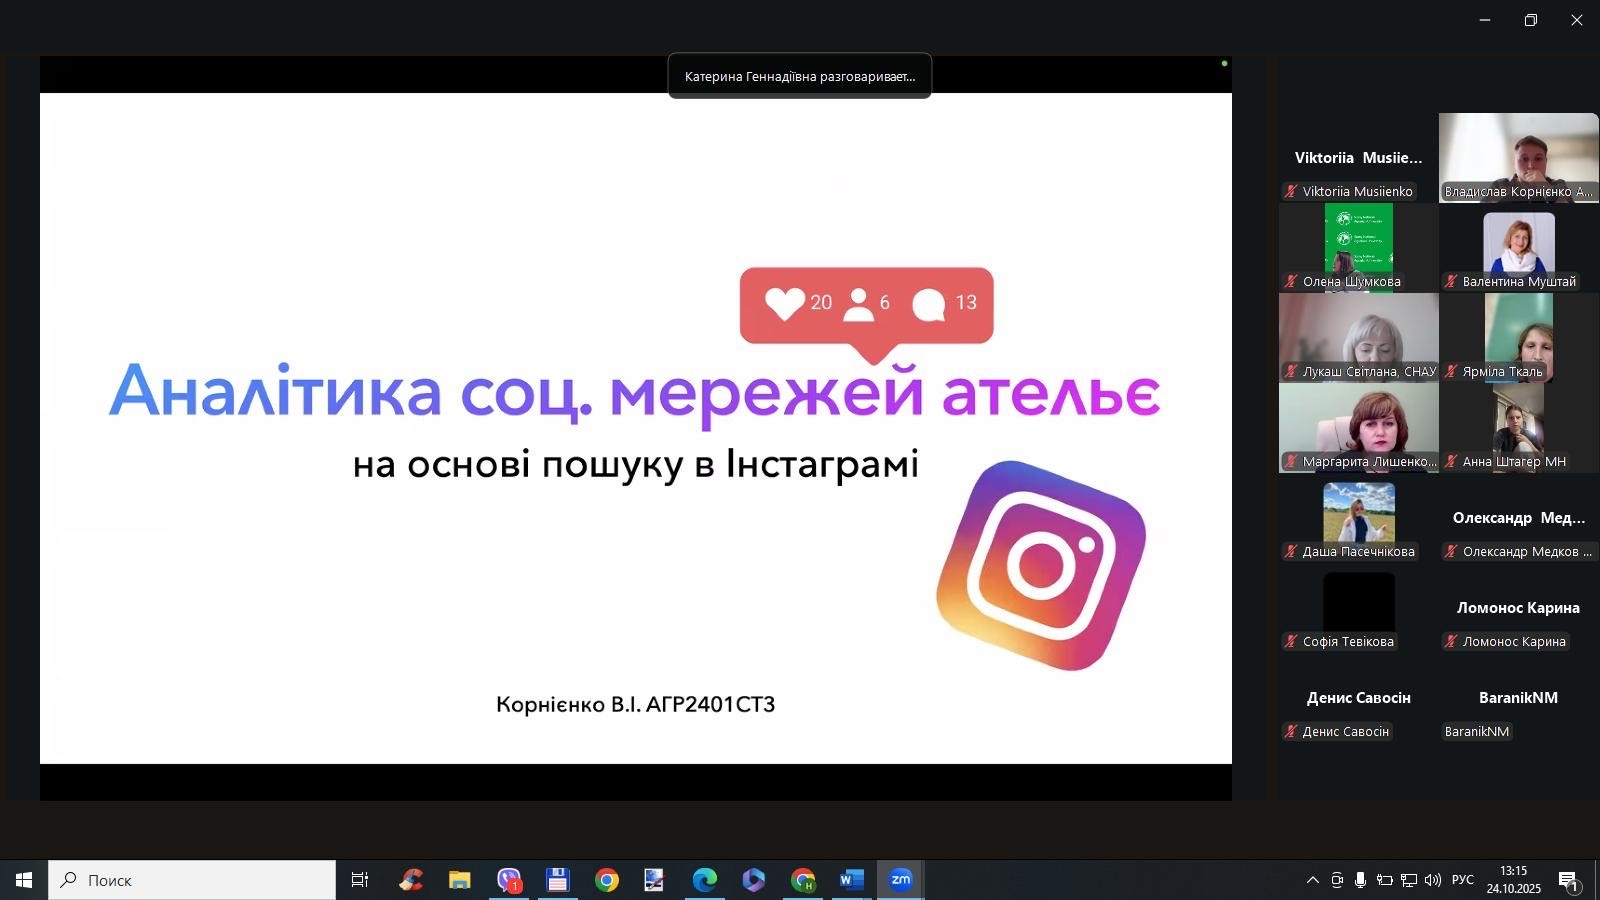
Task: Open Zoom from the taskbar
Action: click(900, 880)
